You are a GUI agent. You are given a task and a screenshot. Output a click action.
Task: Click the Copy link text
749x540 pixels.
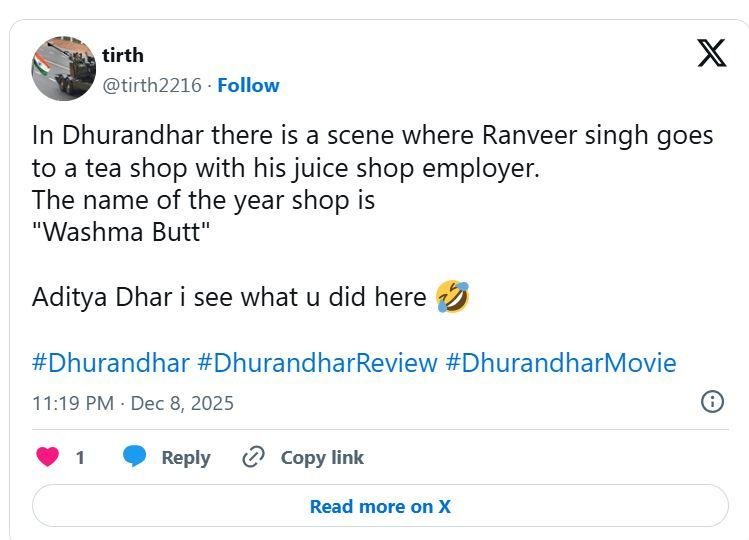pyautogui.click(x=322, y=457)
